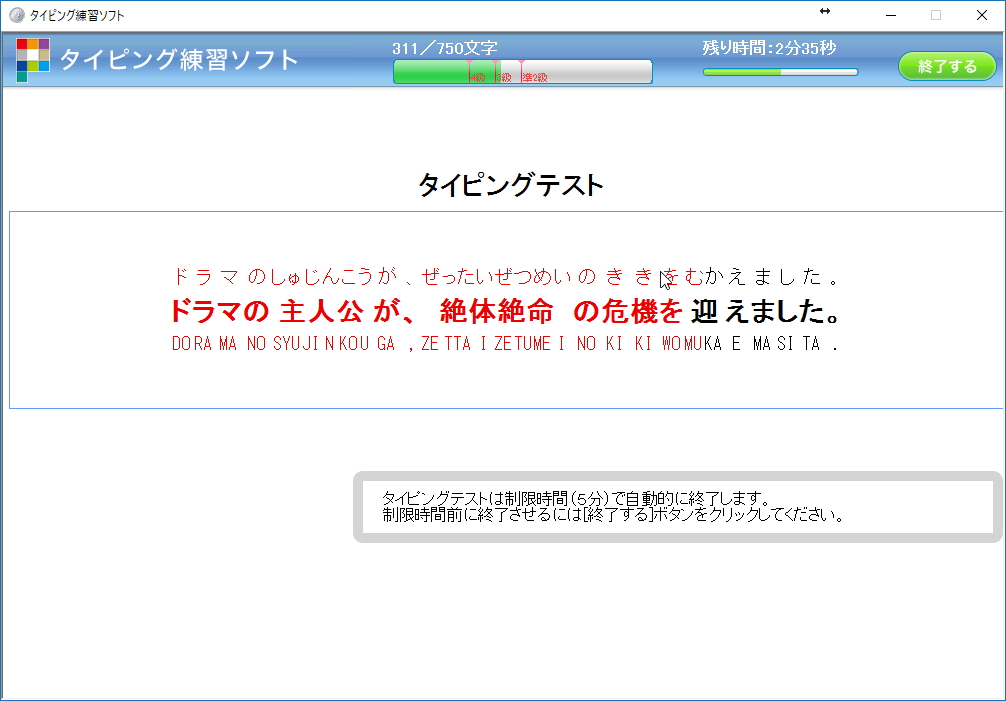Click the タイピング練習ソフト header title
This screenshot has width=1006, height=701.
pyautogui.click(x=177, y=59)
